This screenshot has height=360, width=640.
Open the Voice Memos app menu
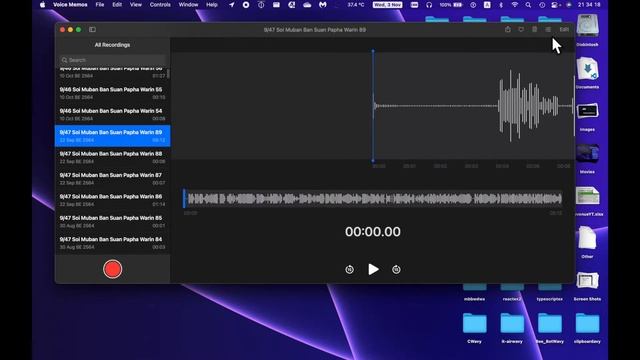pyautogui.click(x=70, y=5)
